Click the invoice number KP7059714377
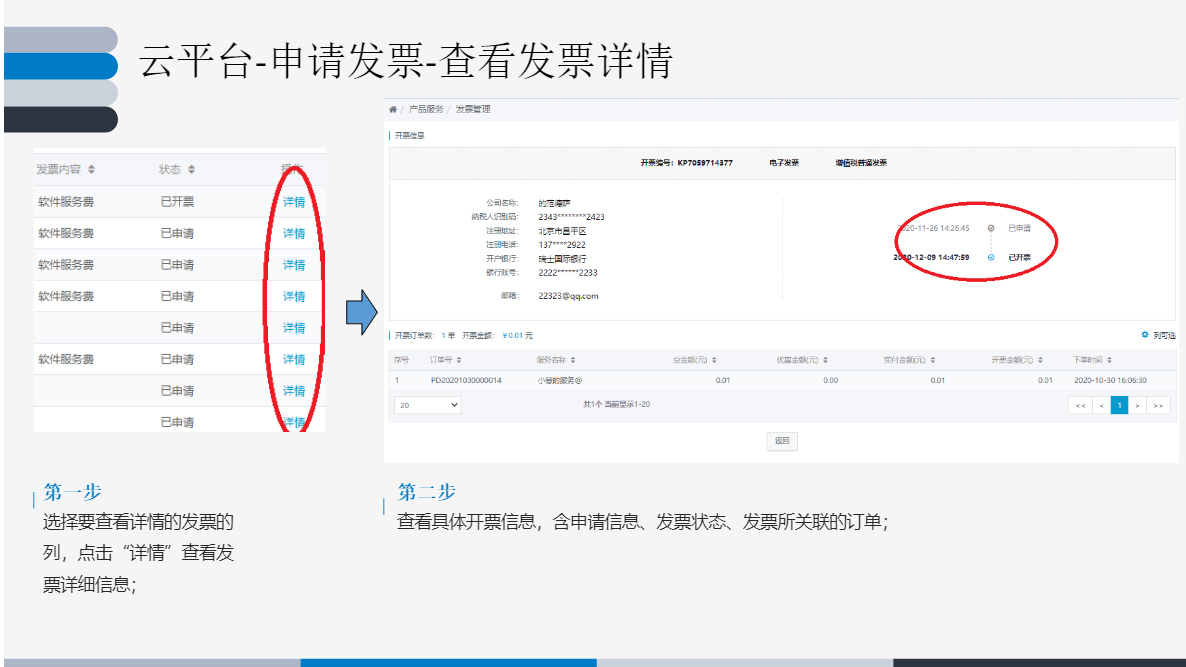1186x667 pixels. click(x=705, y=163)
